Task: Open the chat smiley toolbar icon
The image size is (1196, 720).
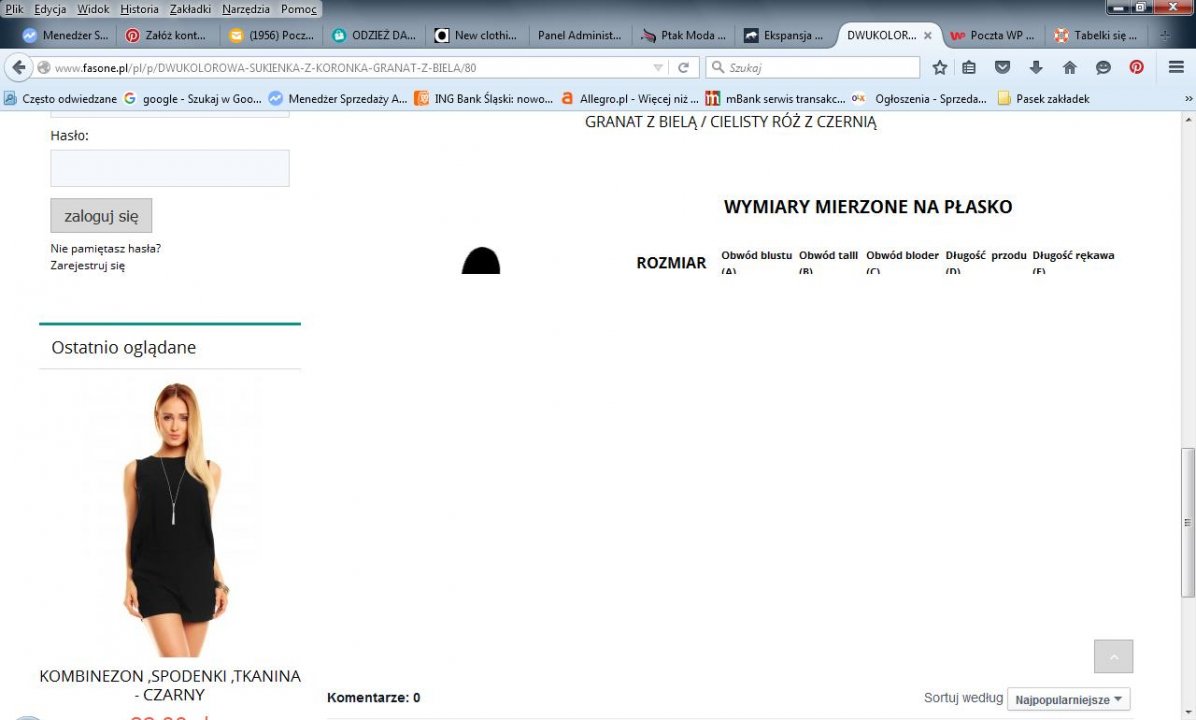Action: pos(1103,67)
